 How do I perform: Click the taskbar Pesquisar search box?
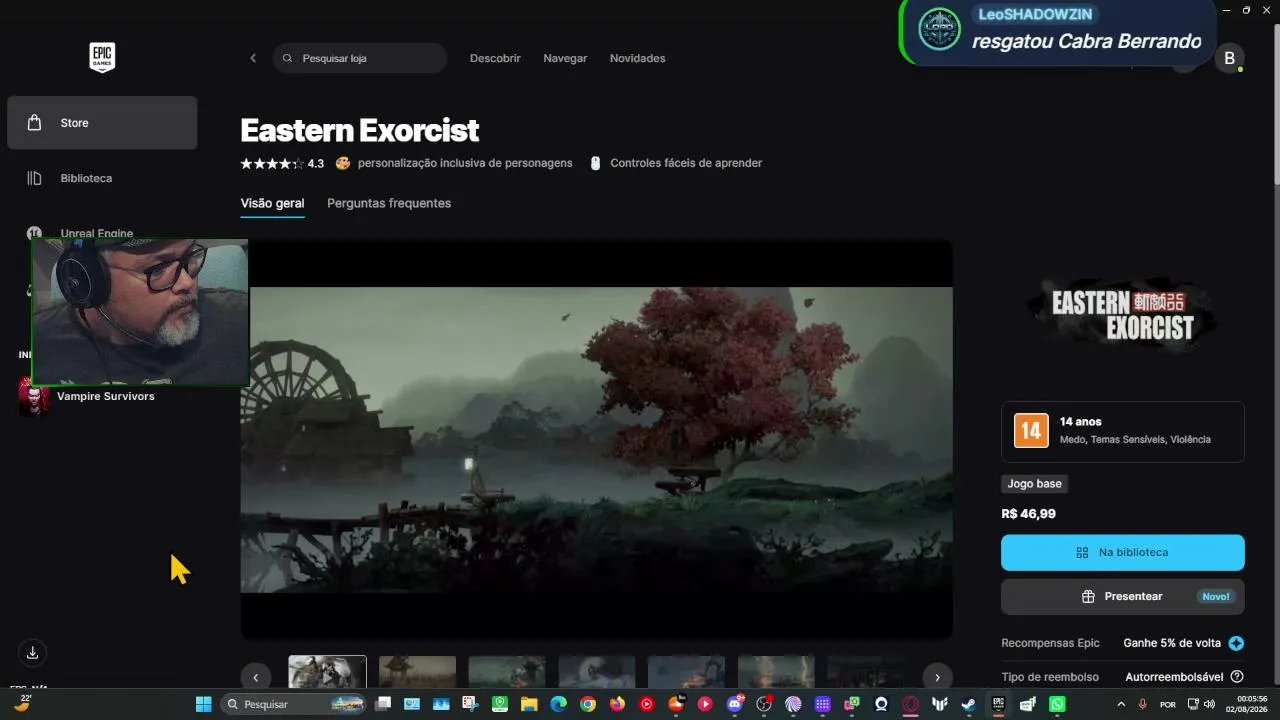tap(295, 704)
